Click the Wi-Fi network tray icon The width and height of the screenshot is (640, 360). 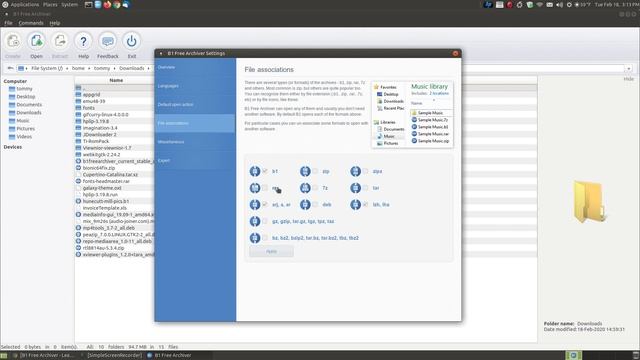pyautogui.click(x=540, y=4)
